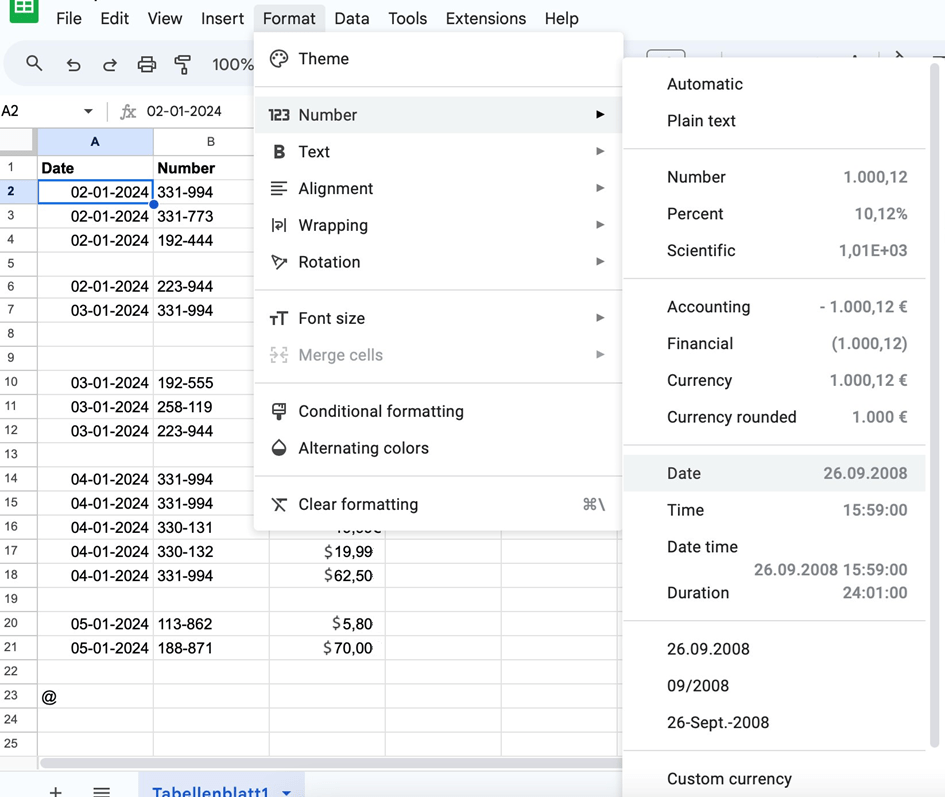945x797 pixels.
Task: Click the search icon in the toolbar
Action: 34,63
